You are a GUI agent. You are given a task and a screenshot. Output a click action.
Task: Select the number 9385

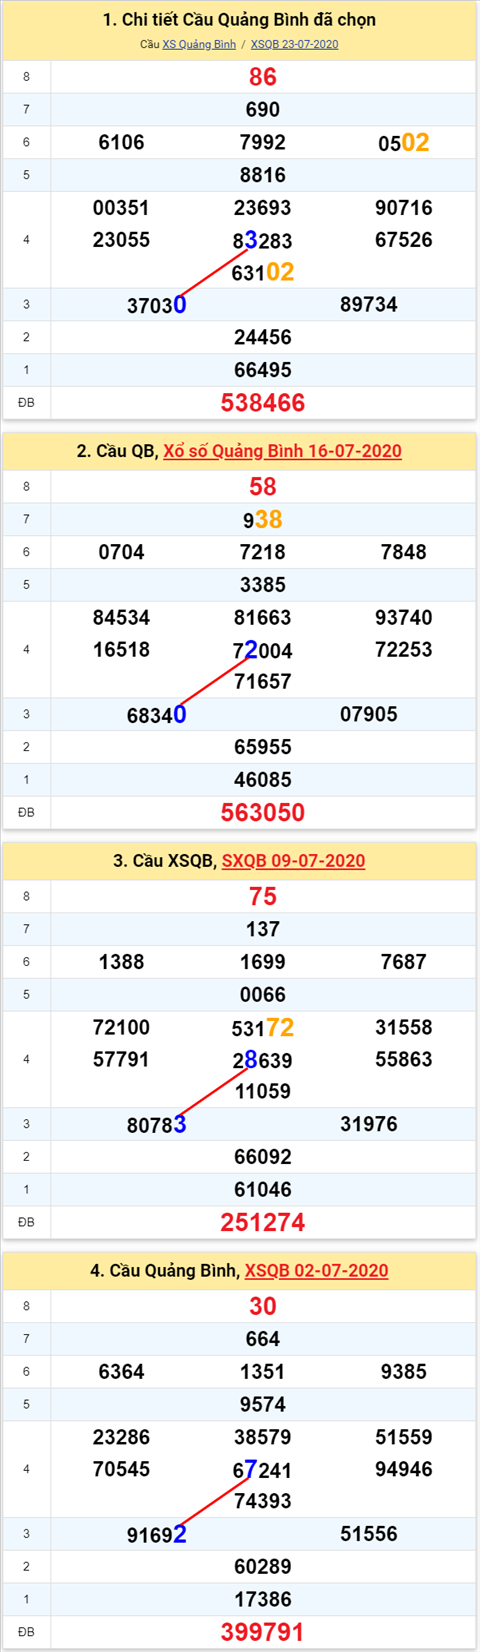click(404, 1373)
